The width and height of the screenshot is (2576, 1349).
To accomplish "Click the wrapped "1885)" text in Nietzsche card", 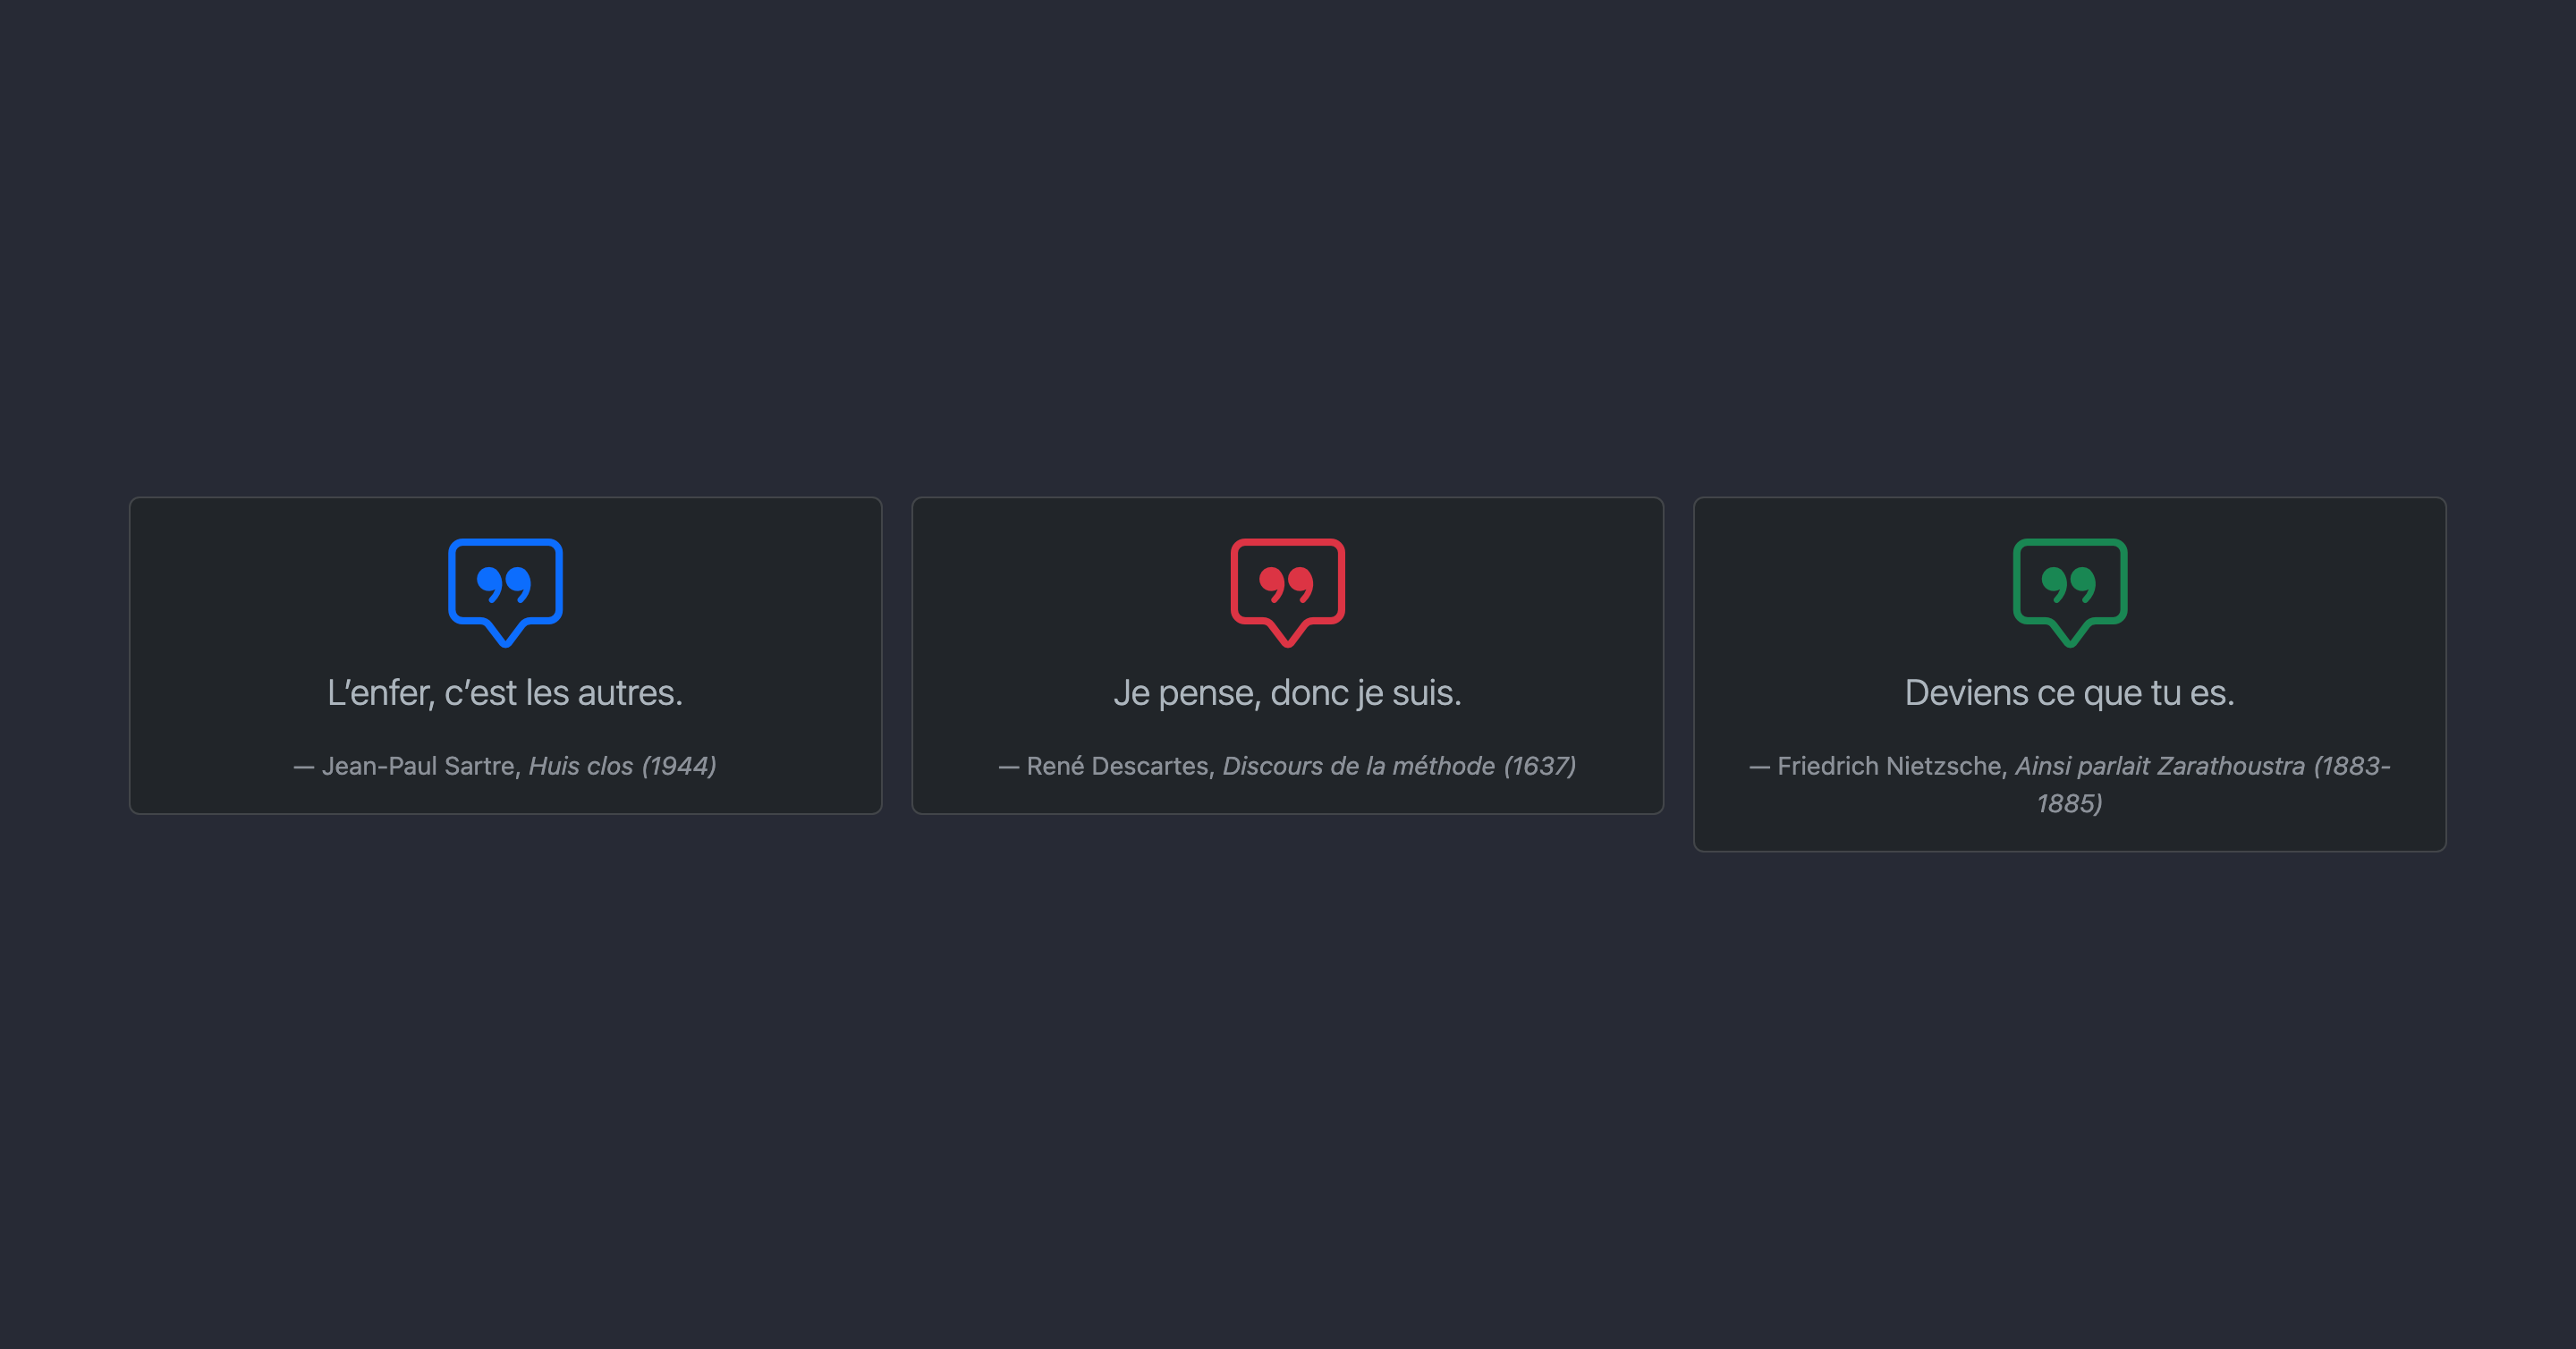I will 2069,804.
